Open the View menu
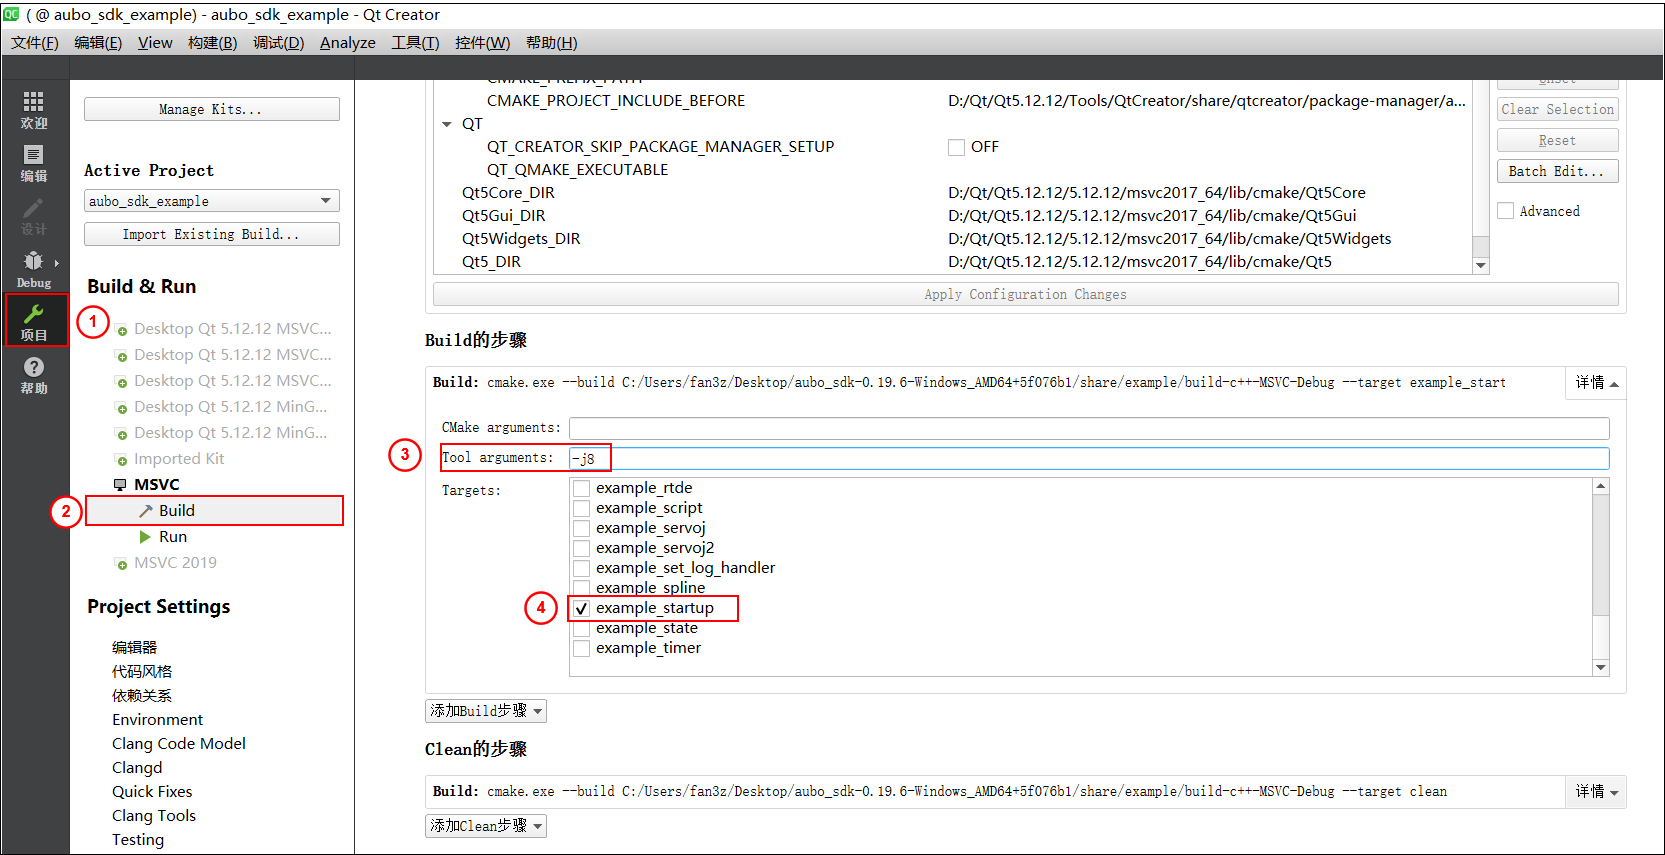 click(x=155, y=43)
